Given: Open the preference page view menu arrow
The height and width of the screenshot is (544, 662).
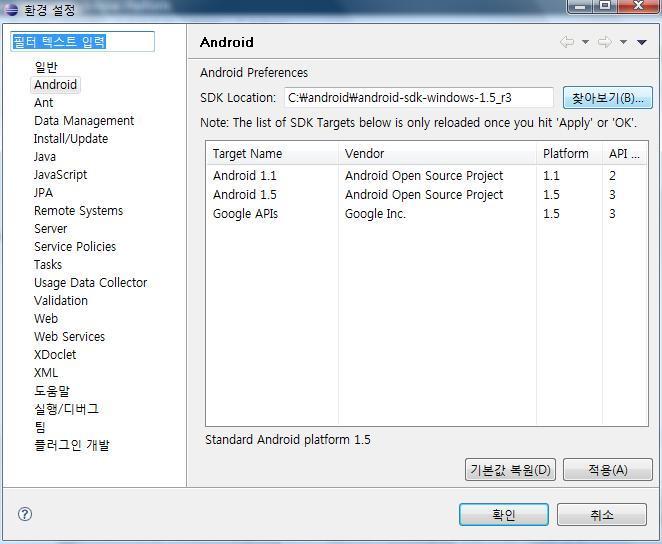Looking at the screenshot, I should pos(642,42).
